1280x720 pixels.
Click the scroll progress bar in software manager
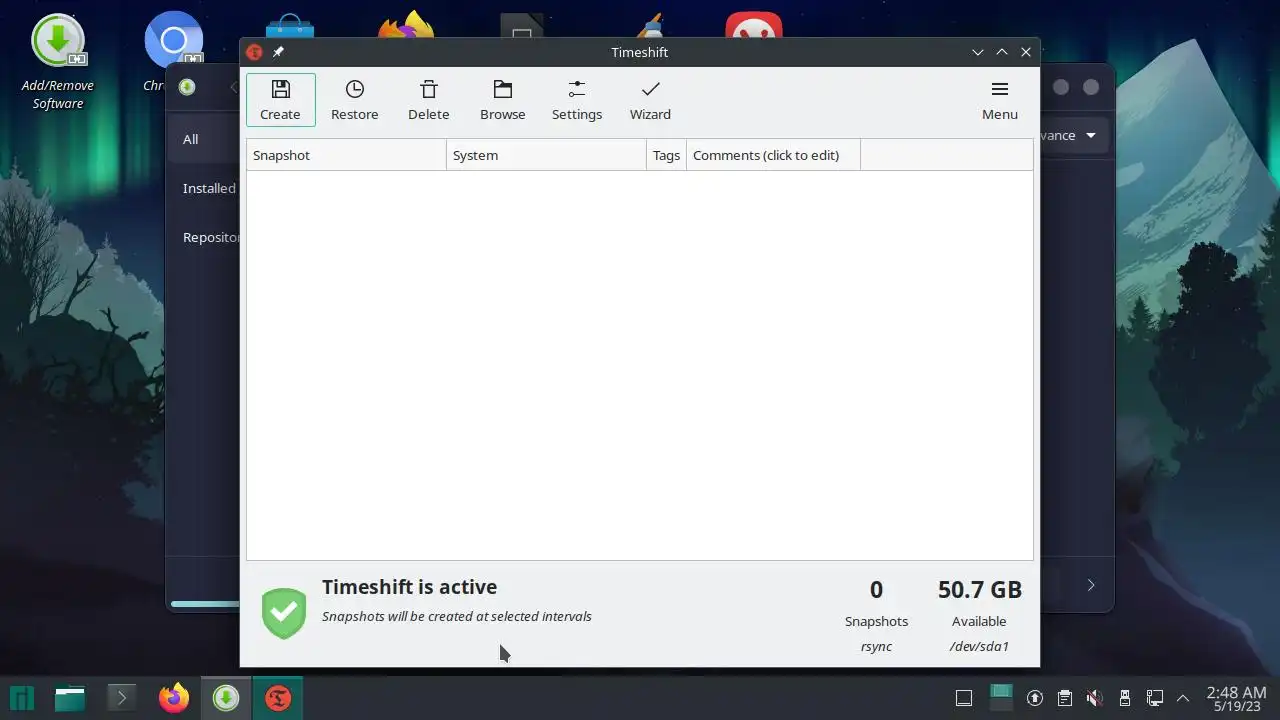coord(205,604)
